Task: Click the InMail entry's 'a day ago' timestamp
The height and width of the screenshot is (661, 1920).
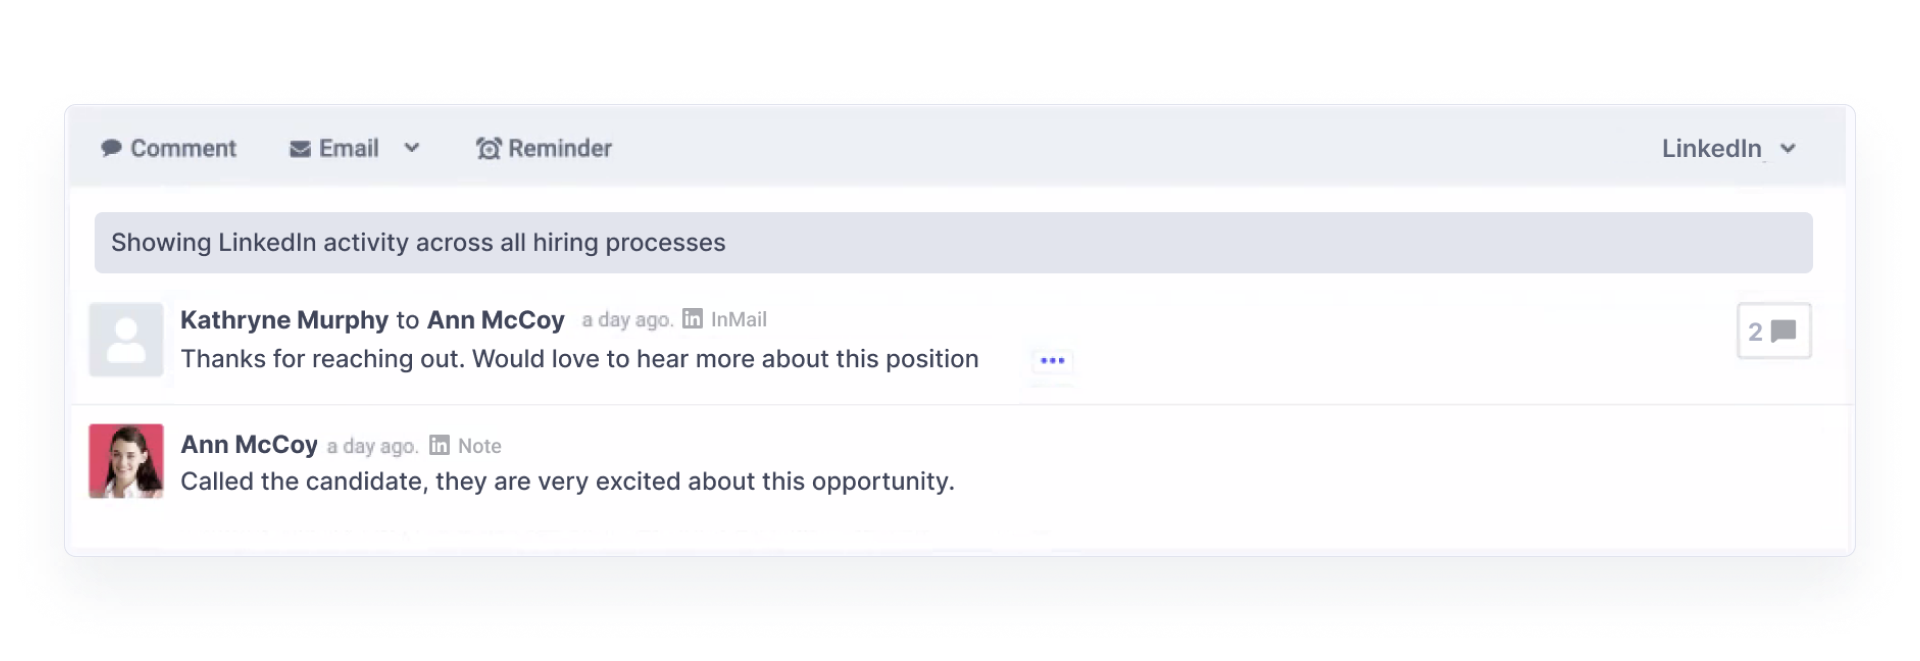Action: [x=626, y=320]
